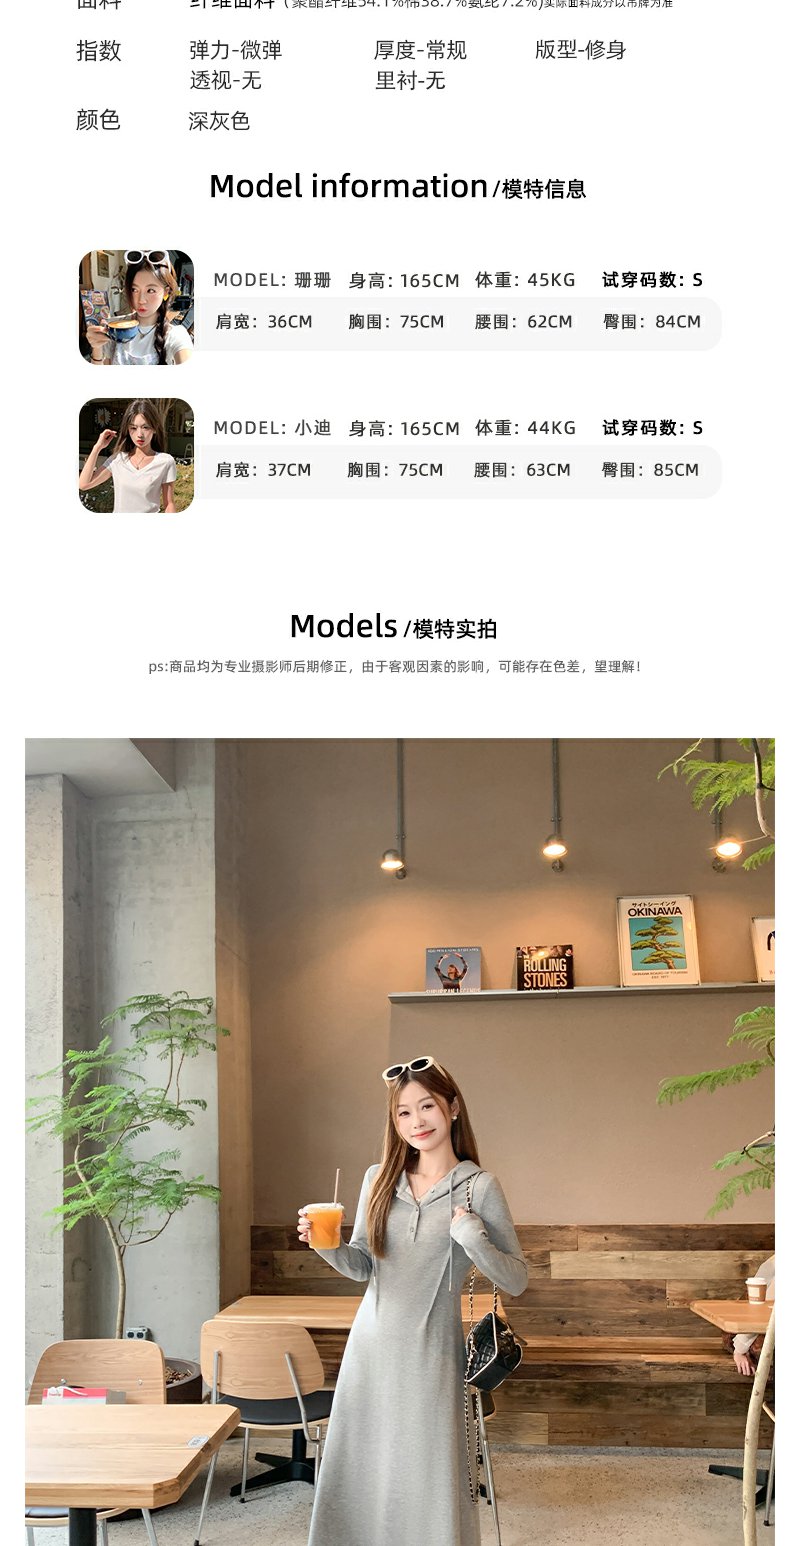Click 珊珊's 肩宽 36CM measurement

click(x=264, y=322)
